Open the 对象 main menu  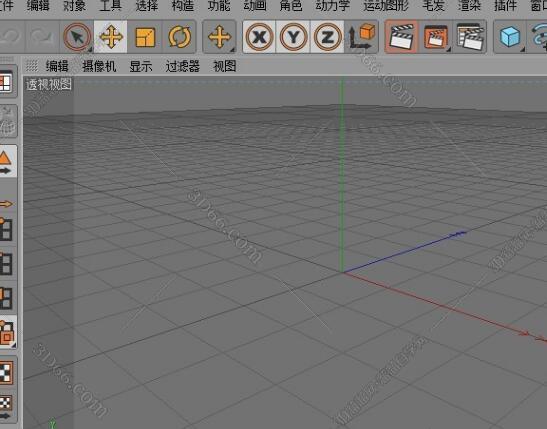pyautogui.click(x=75, y=6)
